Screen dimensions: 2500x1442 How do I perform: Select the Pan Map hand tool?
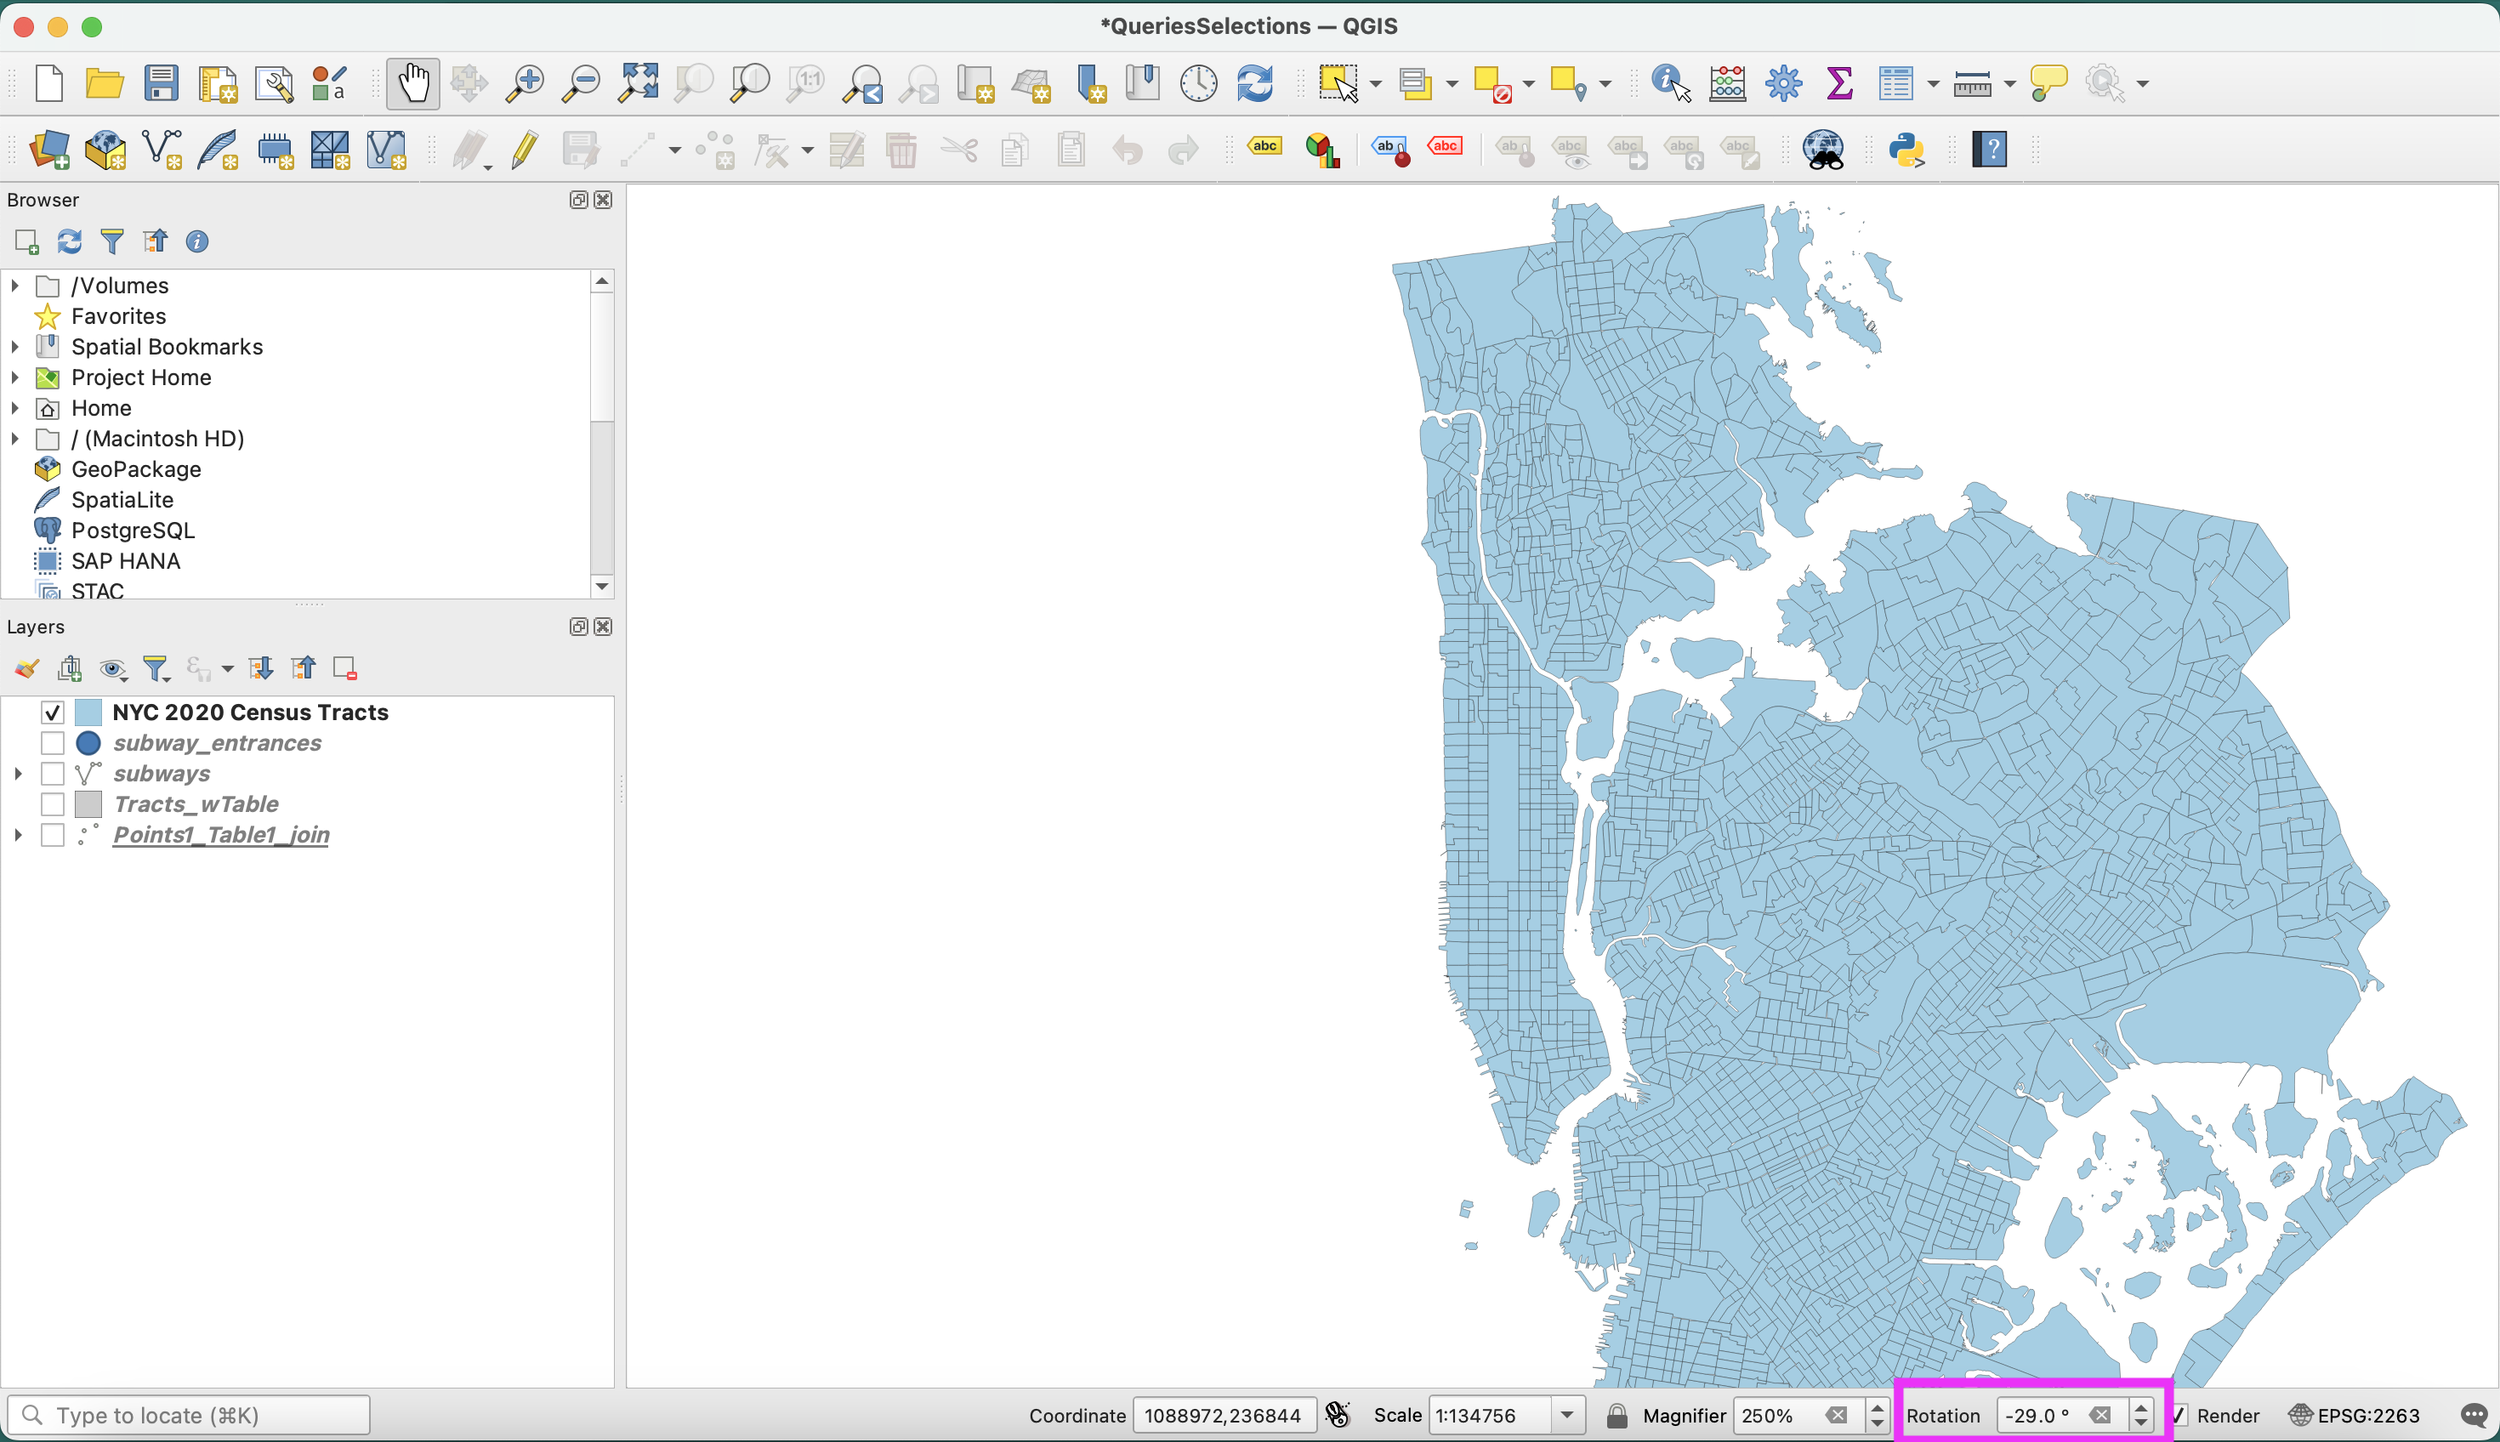coord(413,83)
